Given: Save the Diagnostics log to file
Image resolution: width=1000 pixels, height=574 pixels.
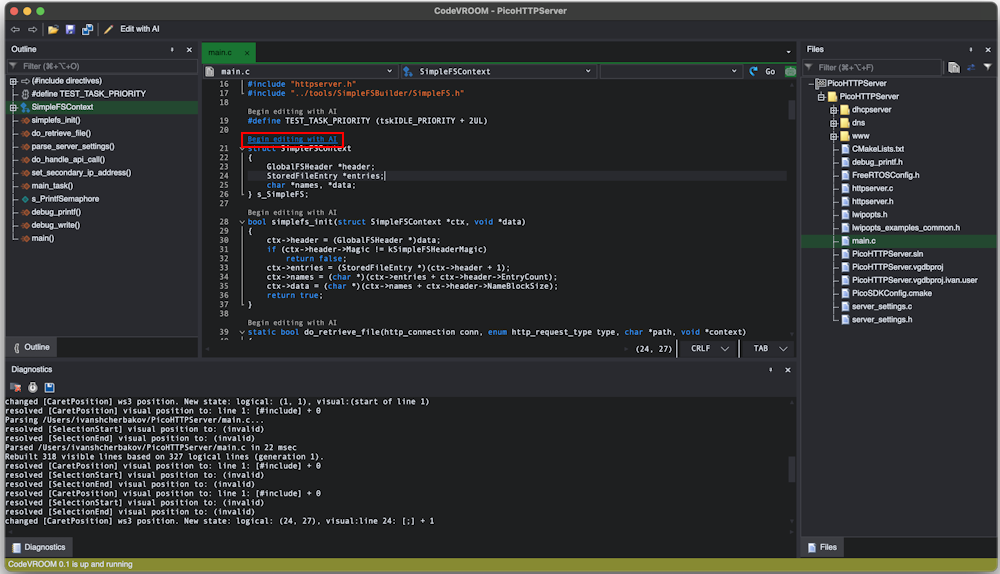Looking at the screenshot, I should click(49, 387).
